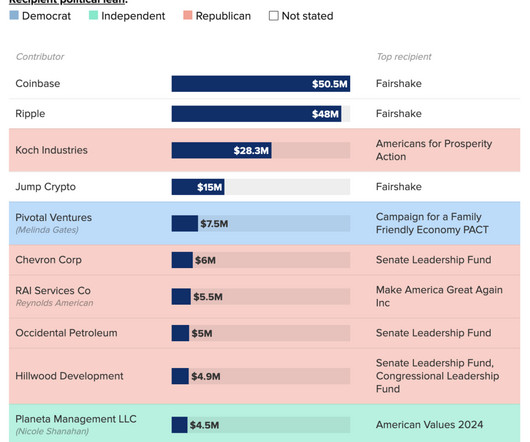The height and width of the screenshot is (442, 530).
Task: Click the $4.5M value label
Action: 204,425
